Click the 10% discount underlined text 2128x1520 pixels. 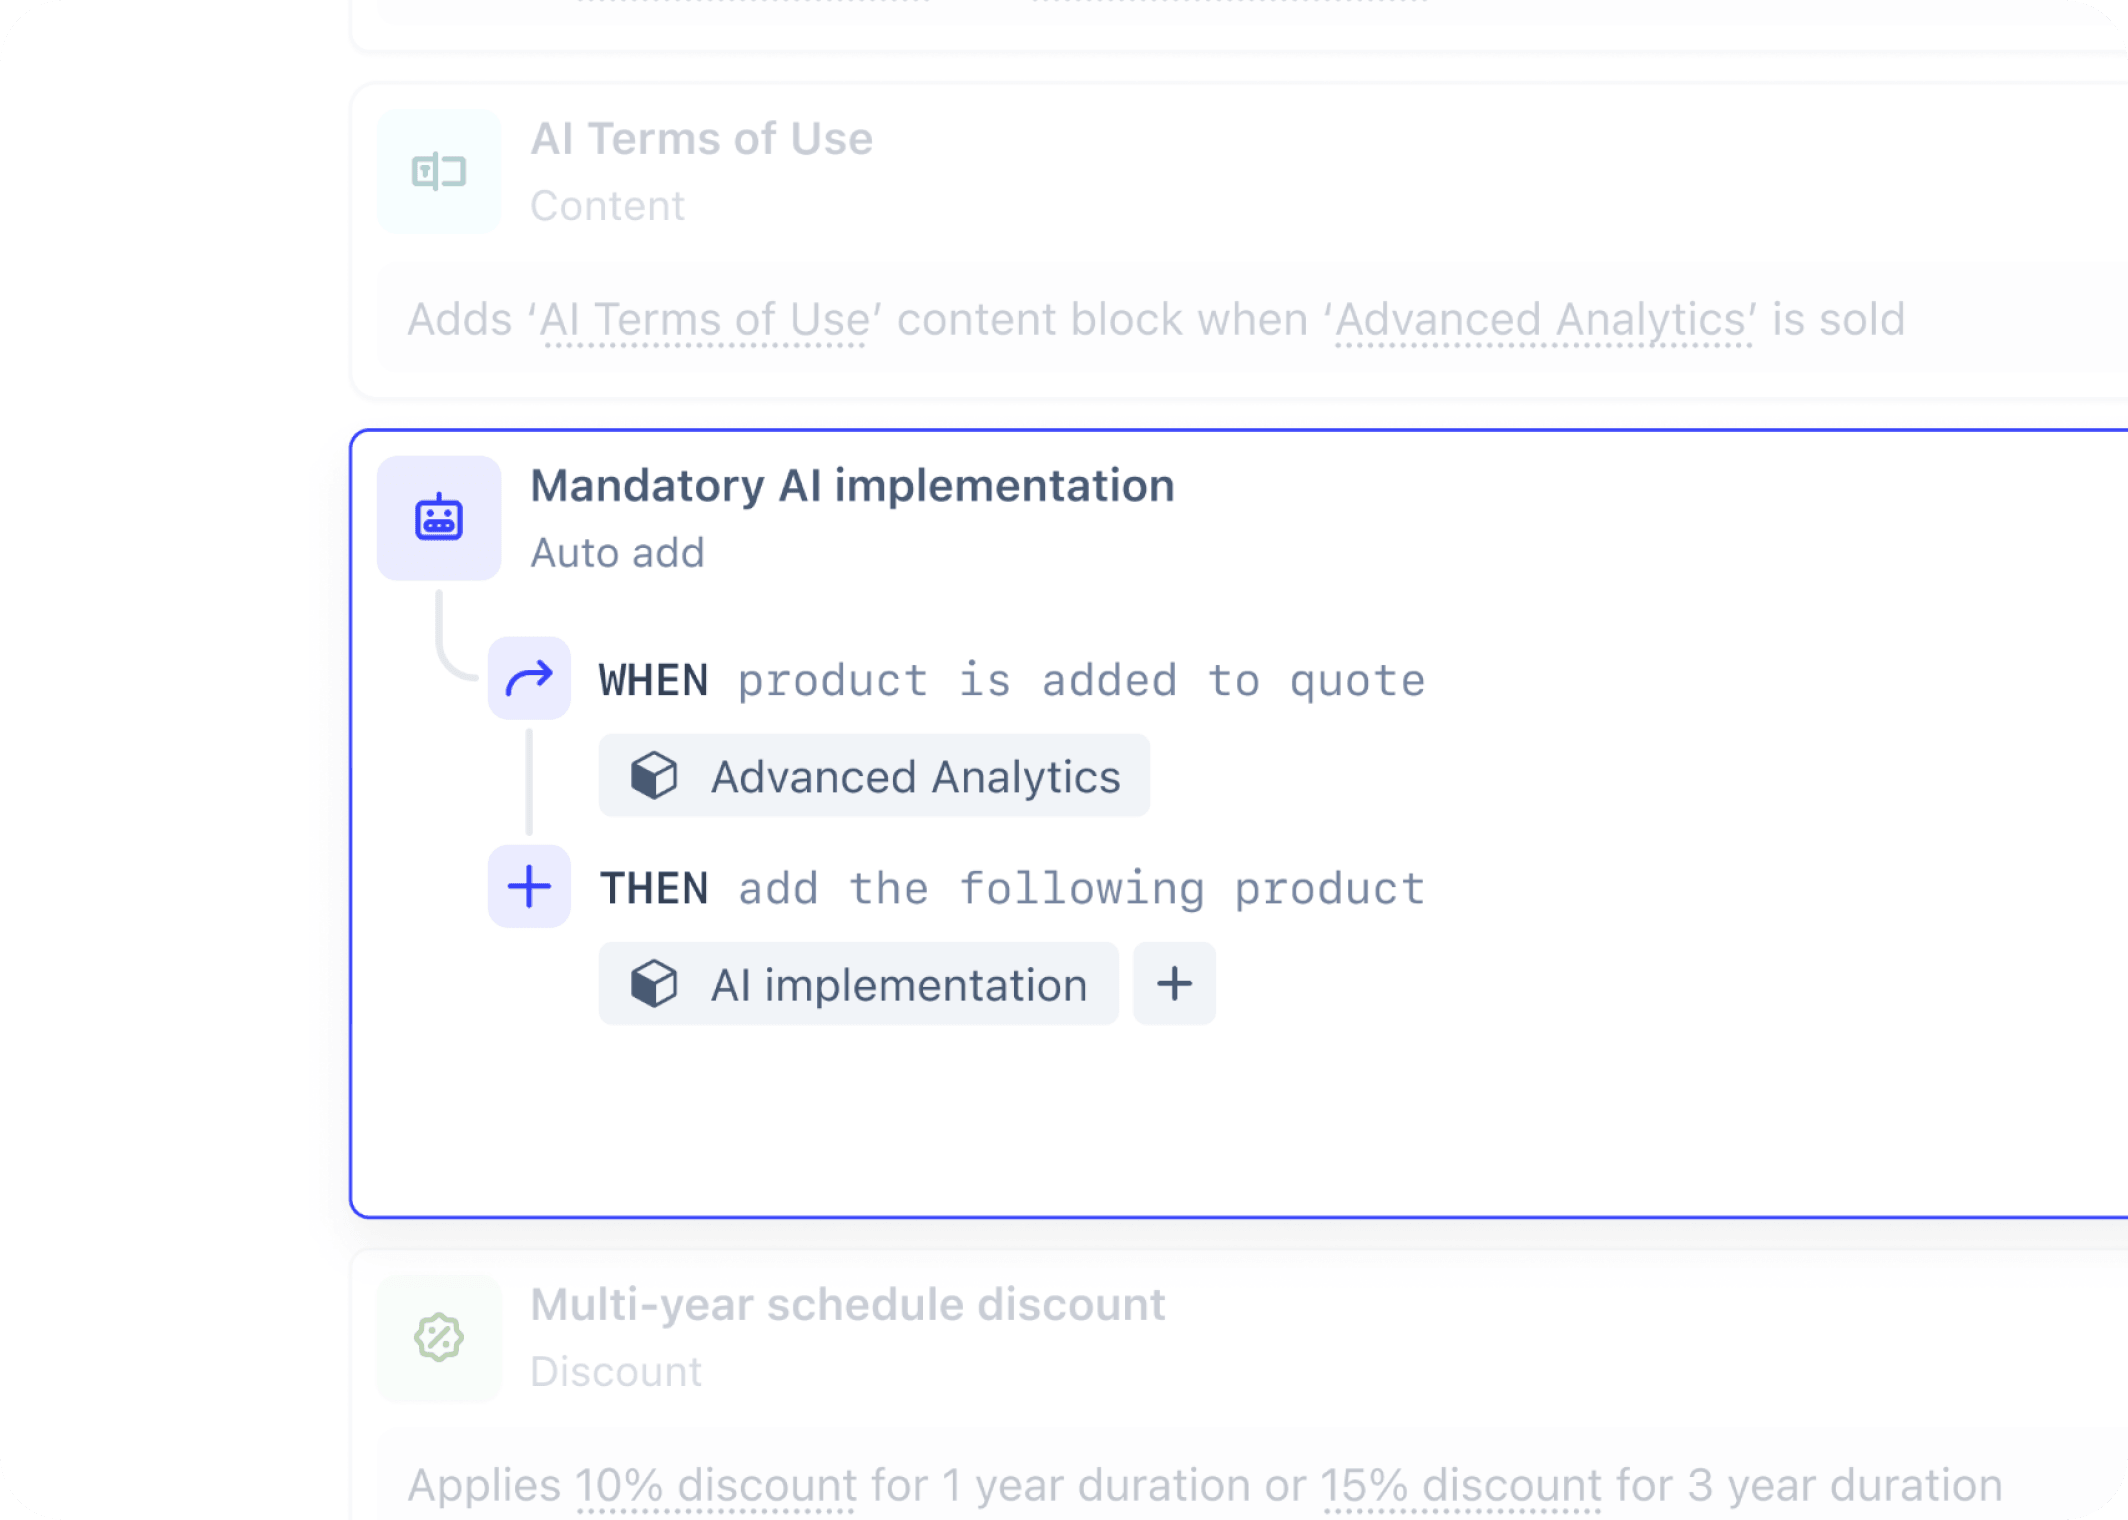712,1484
